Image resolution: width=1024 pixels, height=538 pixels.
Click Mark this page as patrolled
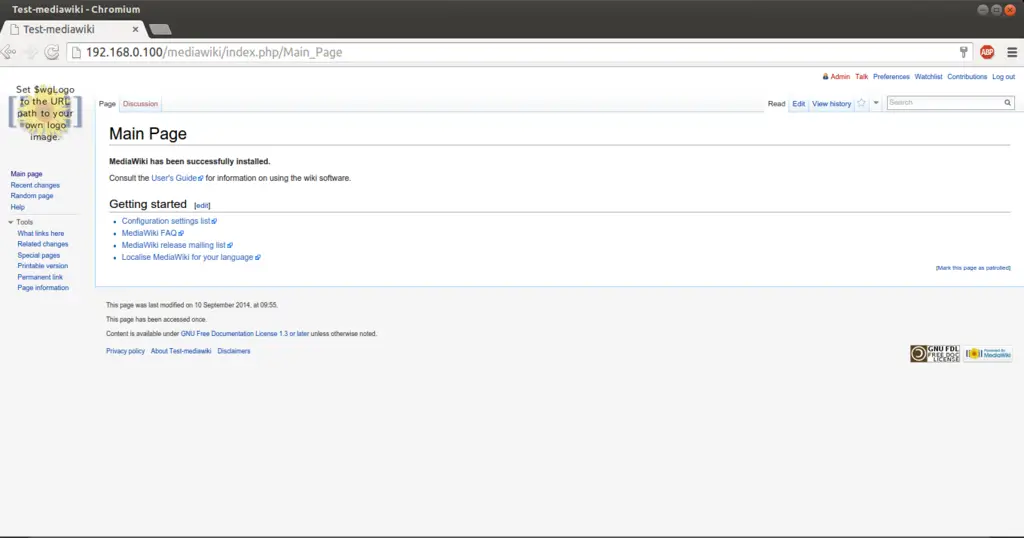[973, 268]
